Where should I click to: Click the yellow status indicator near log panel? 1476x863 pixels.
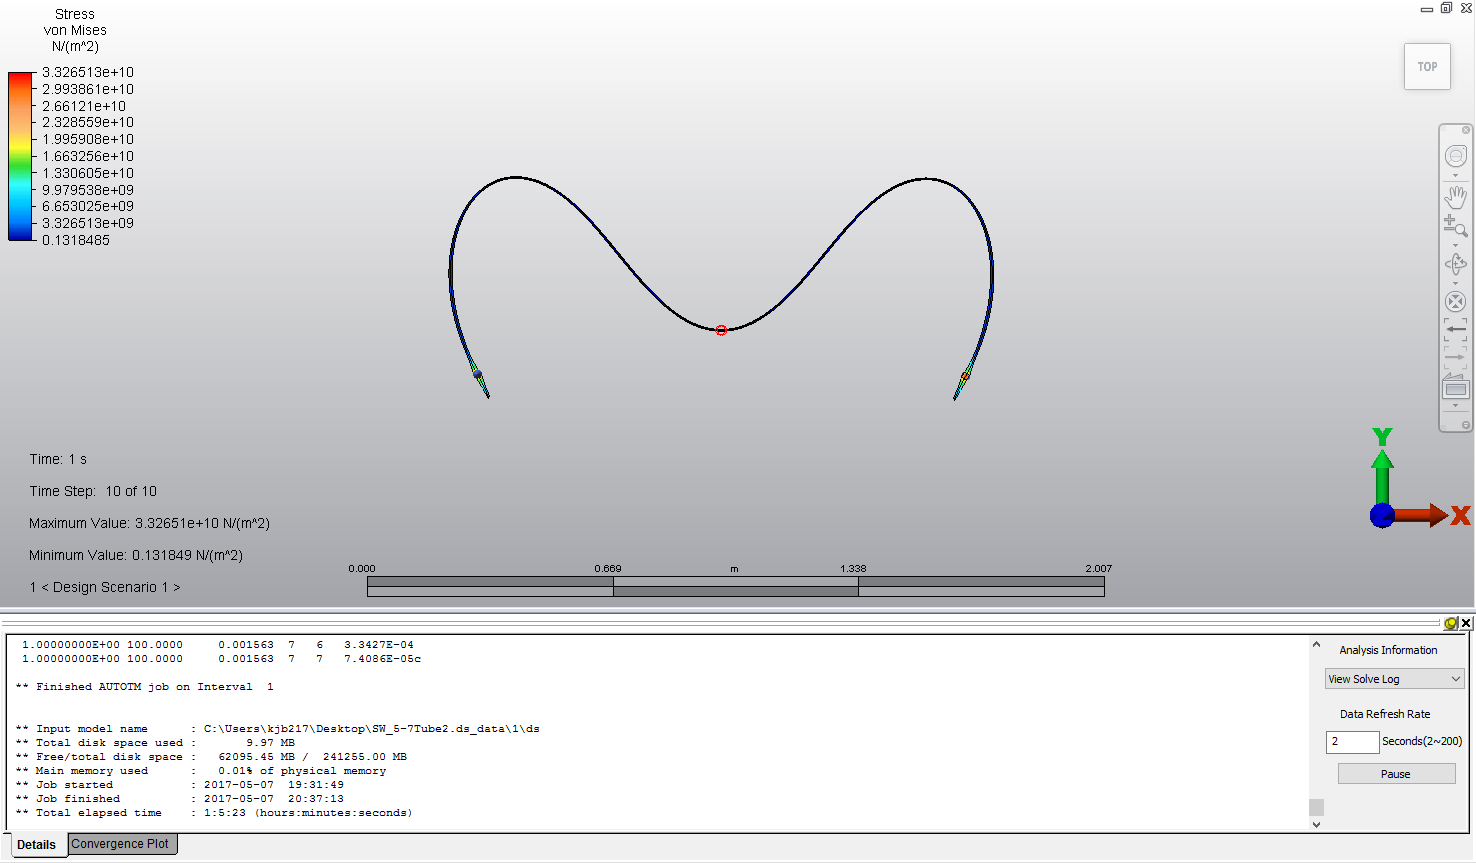(x=1450, y=623)
